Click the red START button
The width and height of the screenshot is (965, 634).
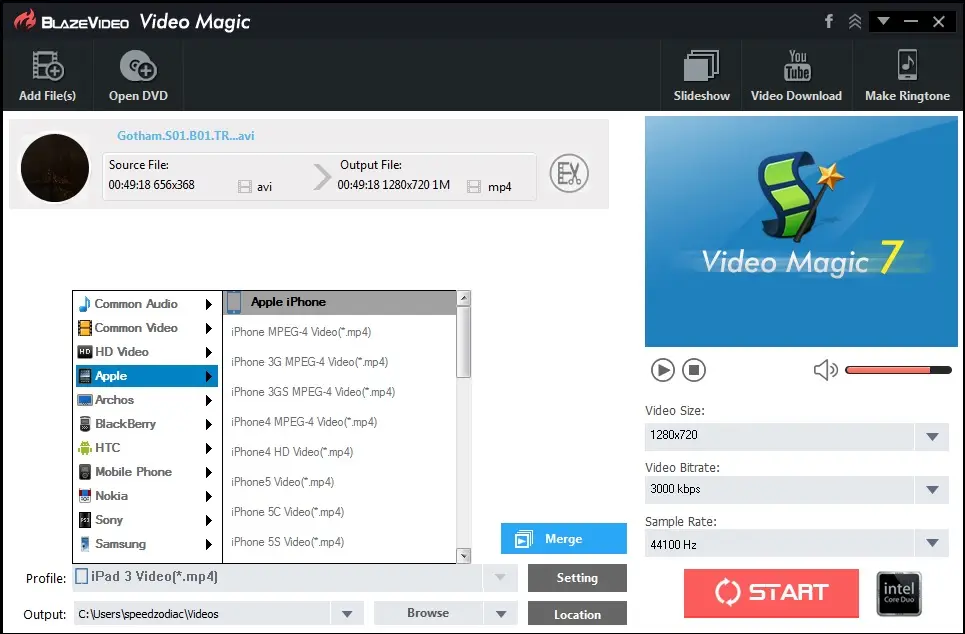771,593
